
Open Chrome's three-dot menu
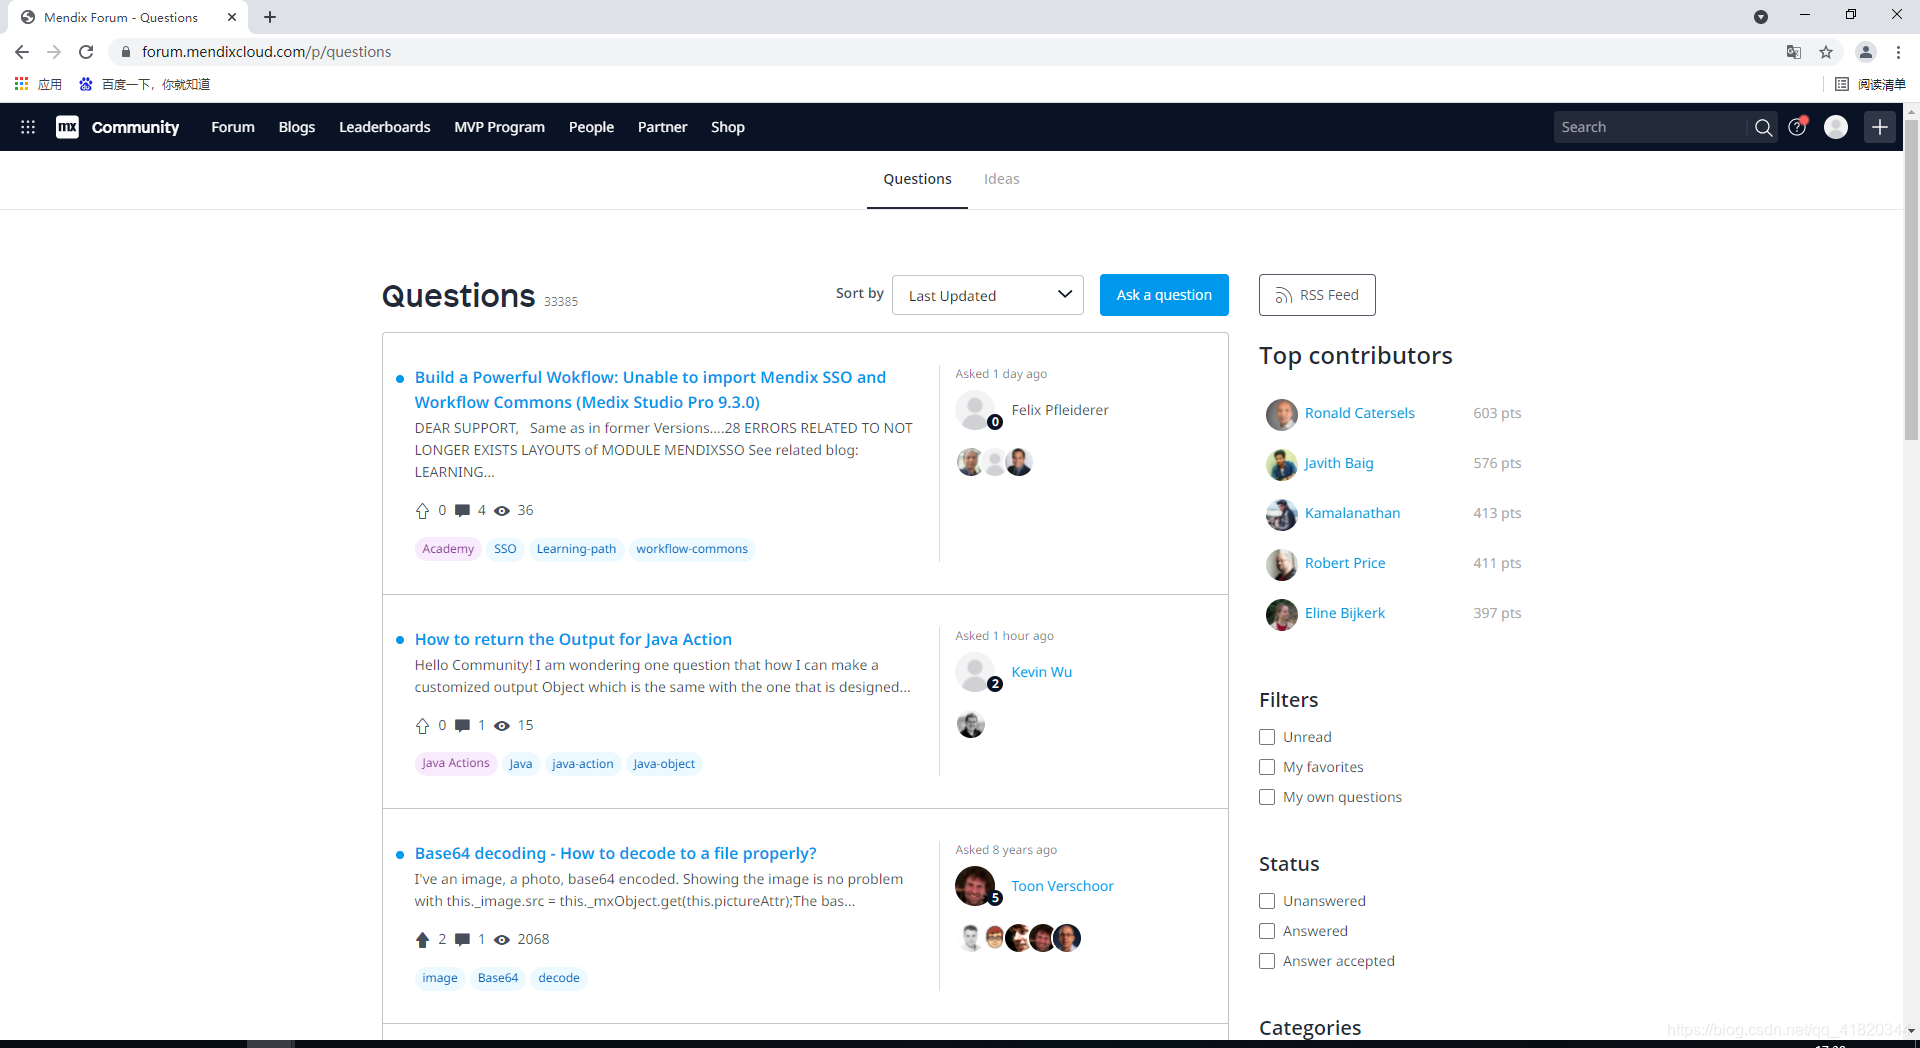point(1898,52)
